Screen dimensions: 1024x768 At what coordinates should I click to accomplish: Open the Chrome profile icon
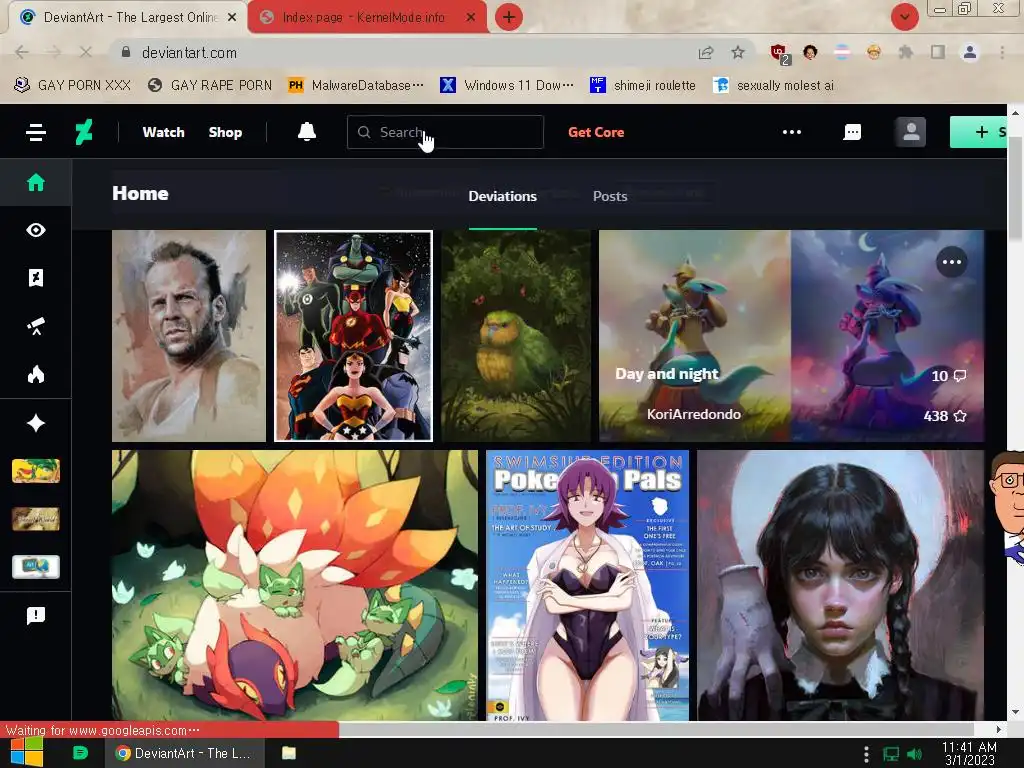tap(970, 52)
